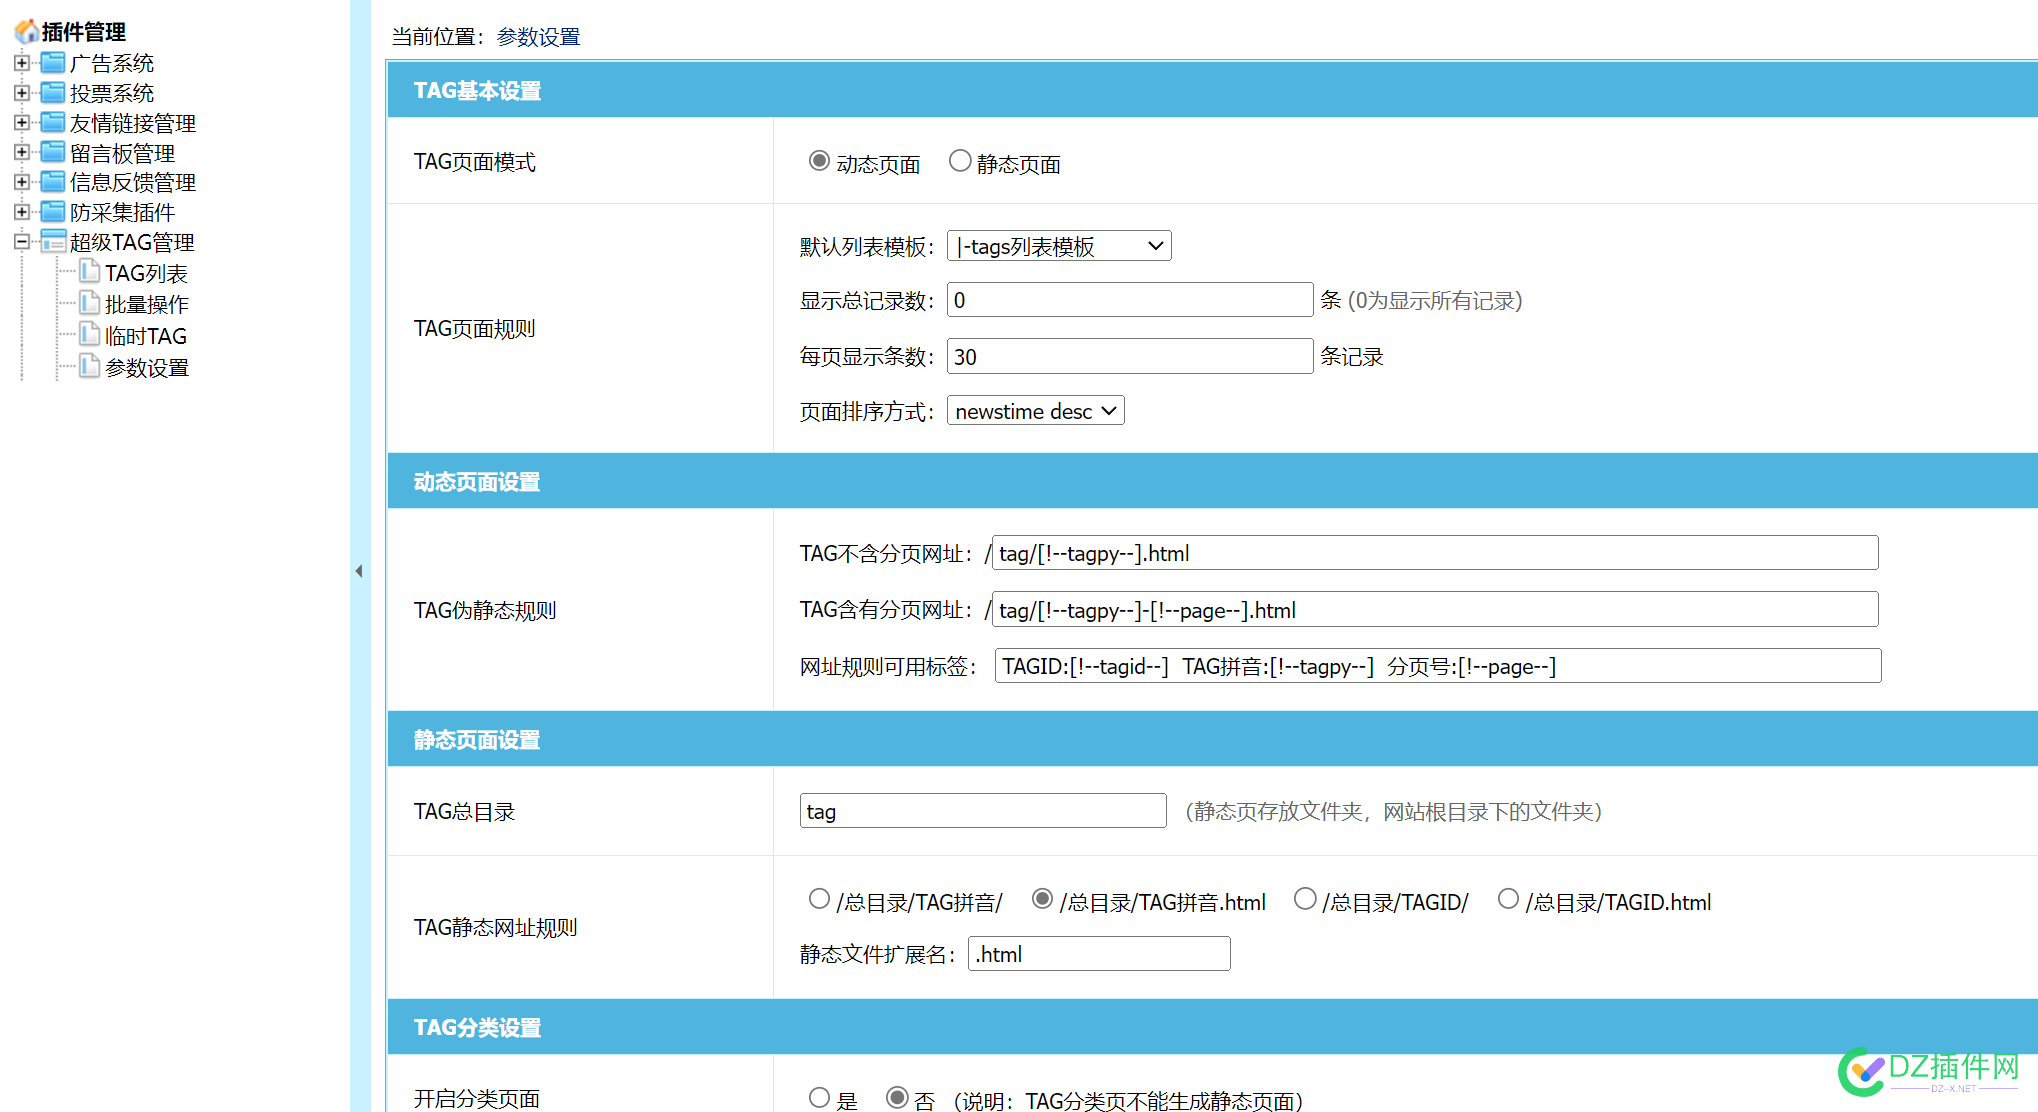Choose the /总目录/TAG拼音.html URL rule

[1042, 899]
